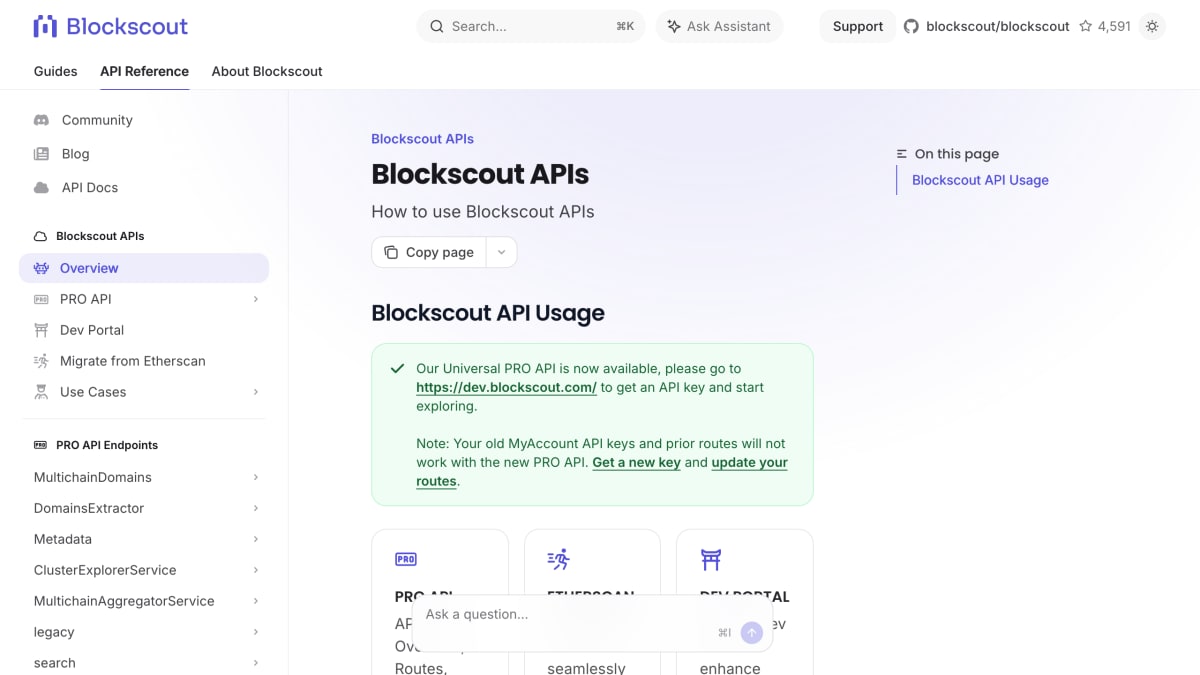Switch to the API Reference tab
This screenshot has width=1200, height=675.
coord(144,71)
